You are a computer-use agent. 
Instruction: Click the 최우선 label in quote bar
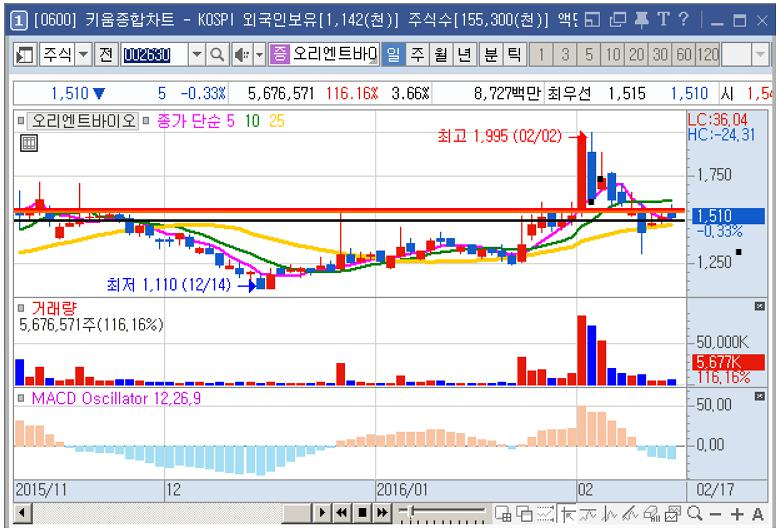pos(569,93)
